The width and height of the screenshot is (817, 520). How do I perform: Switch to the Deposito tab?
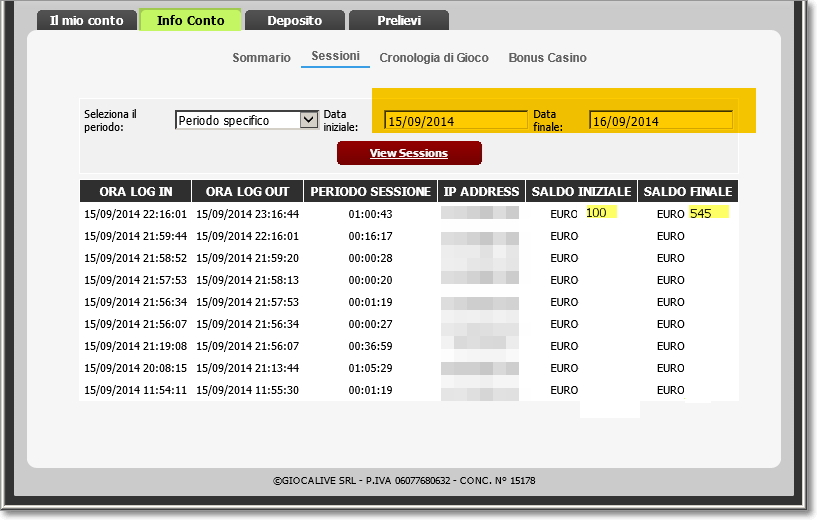click(x=294, y=20)
